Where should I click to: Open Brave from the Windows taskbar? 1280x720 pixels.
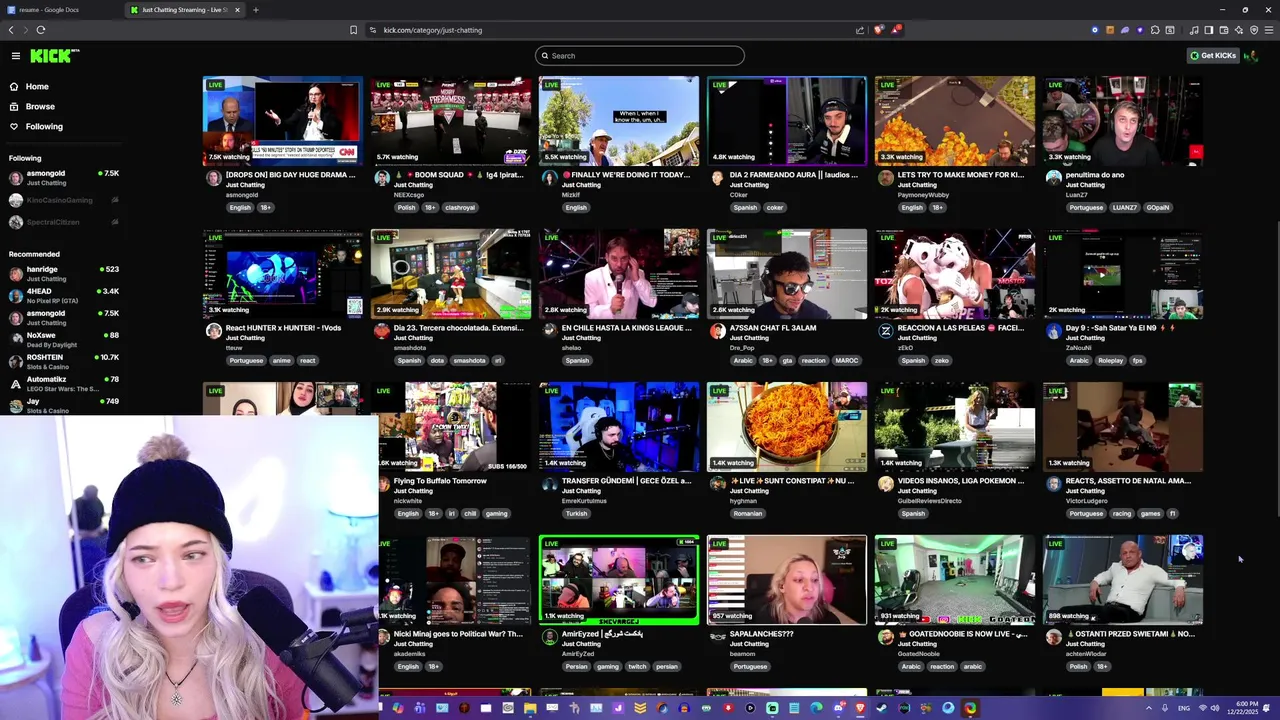point(860,709)
